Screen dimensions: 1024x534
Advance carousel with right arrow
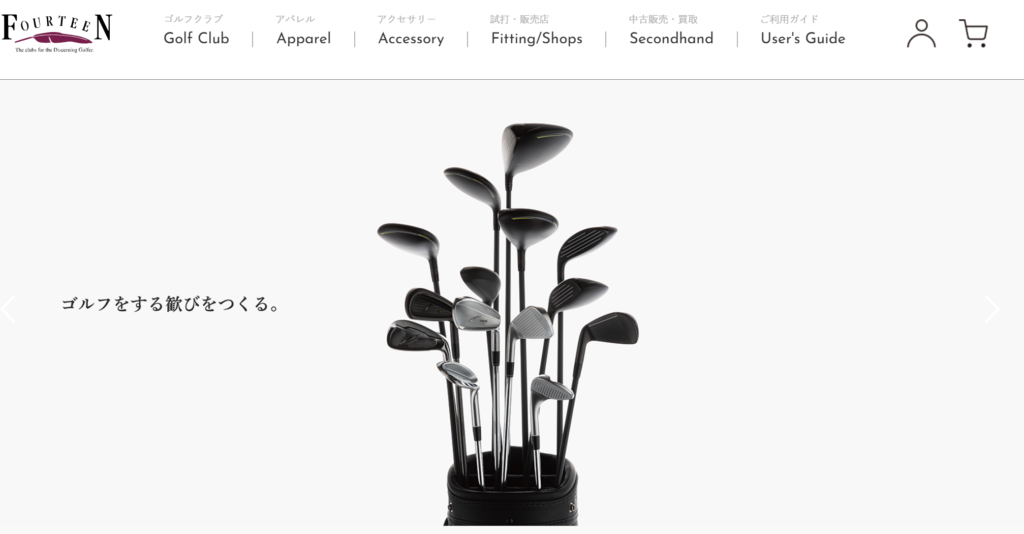(991, 309)
